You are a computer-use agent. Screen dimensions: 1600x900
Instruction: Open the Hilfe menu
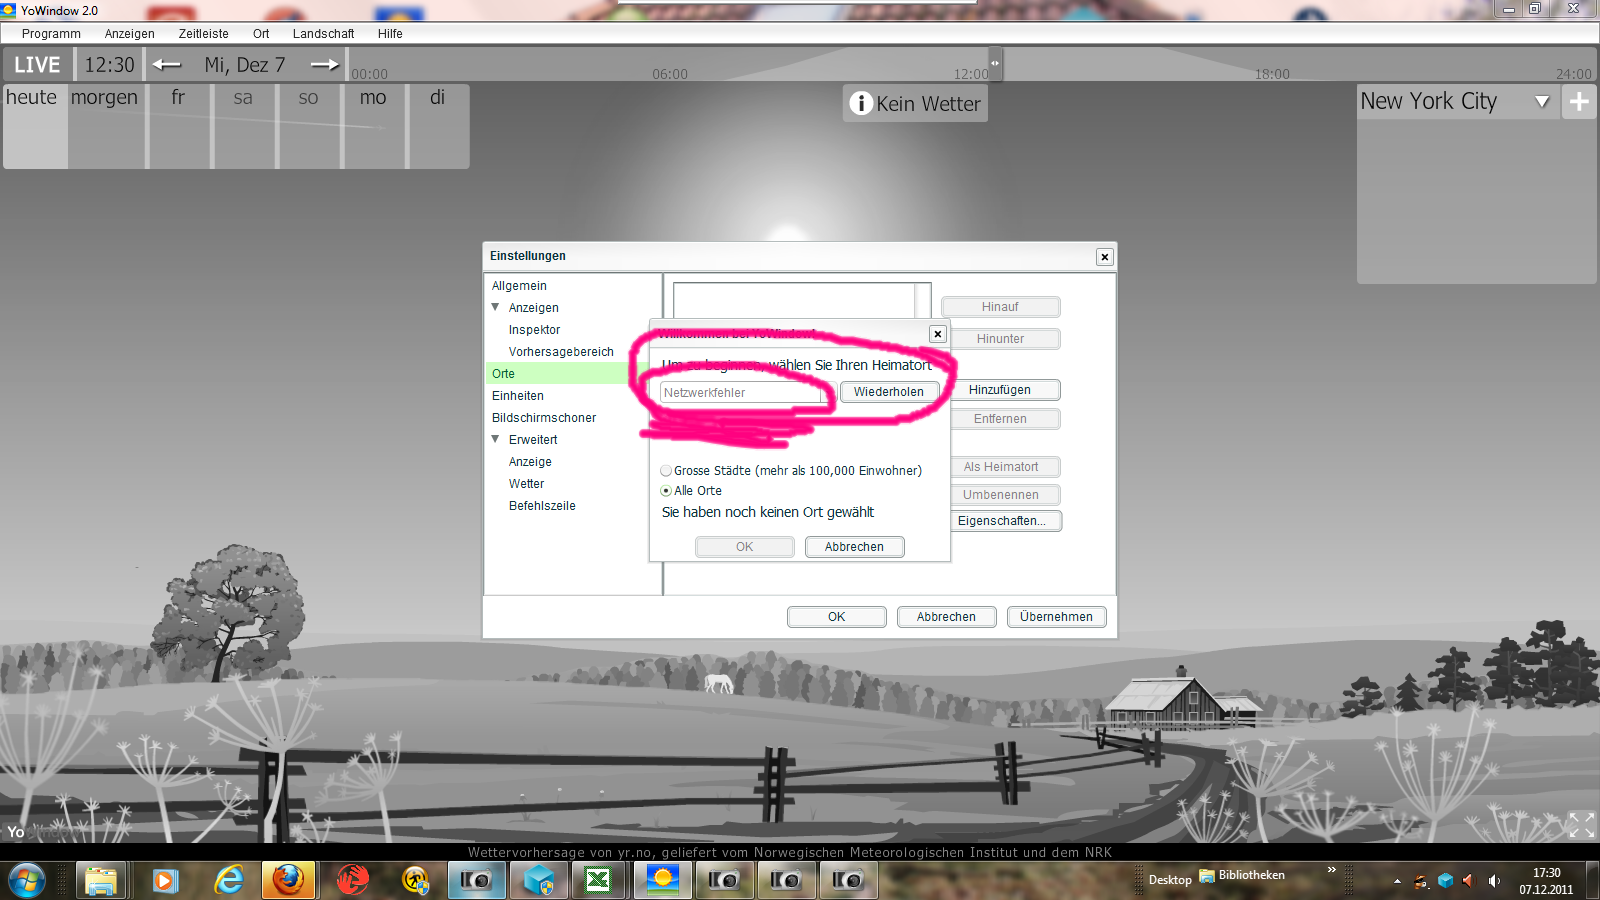click(x=390, y=34)
